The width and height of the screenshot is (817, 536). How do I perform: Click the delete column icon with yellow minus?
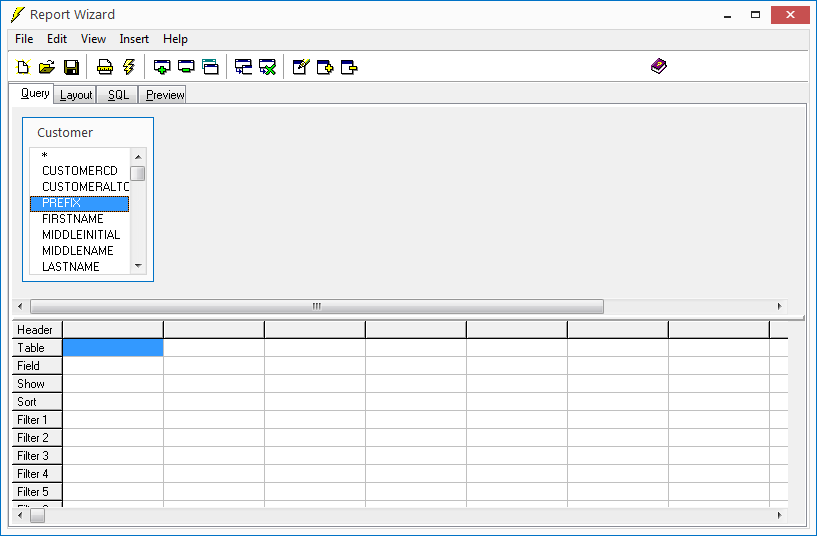pyautogui.click(x=349, y=67)
